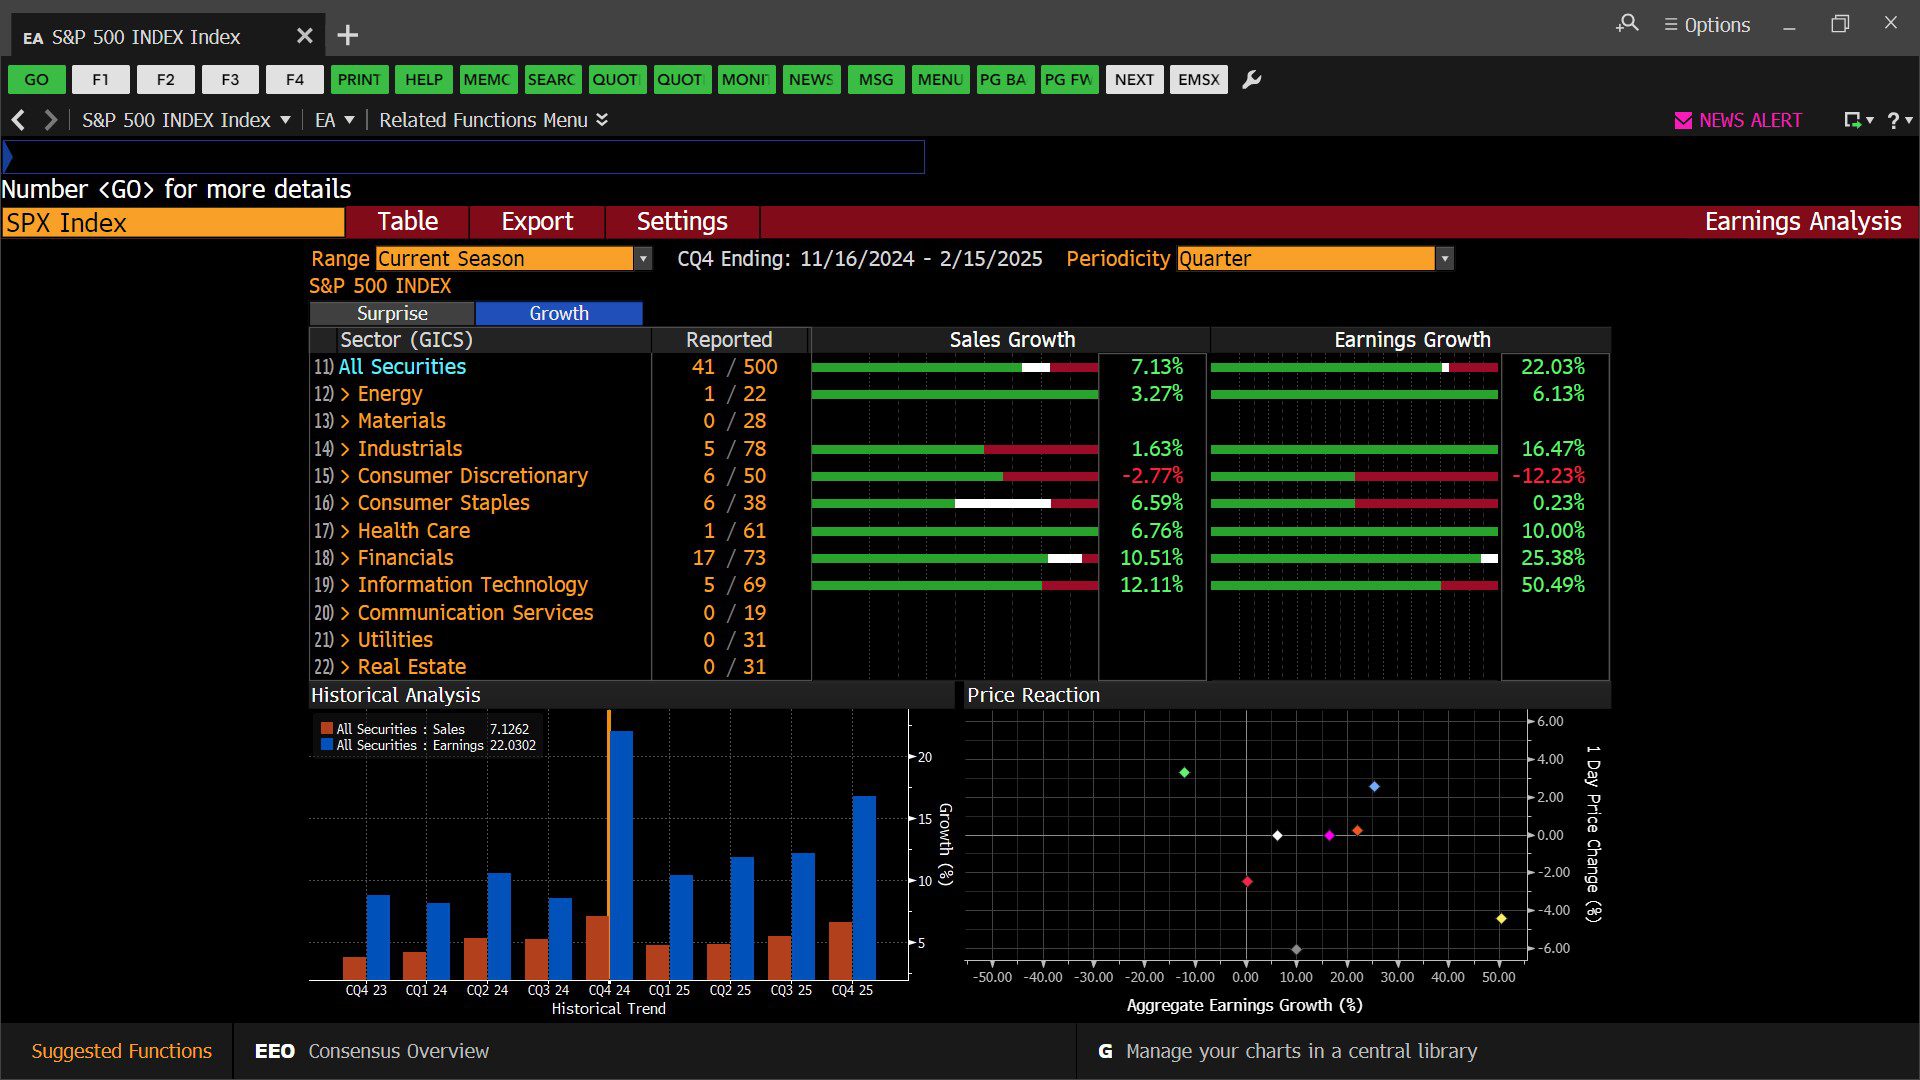1920x1080 pixels.
Task: Expand the Information Technology sector row
Action: (x=345, y=585)
